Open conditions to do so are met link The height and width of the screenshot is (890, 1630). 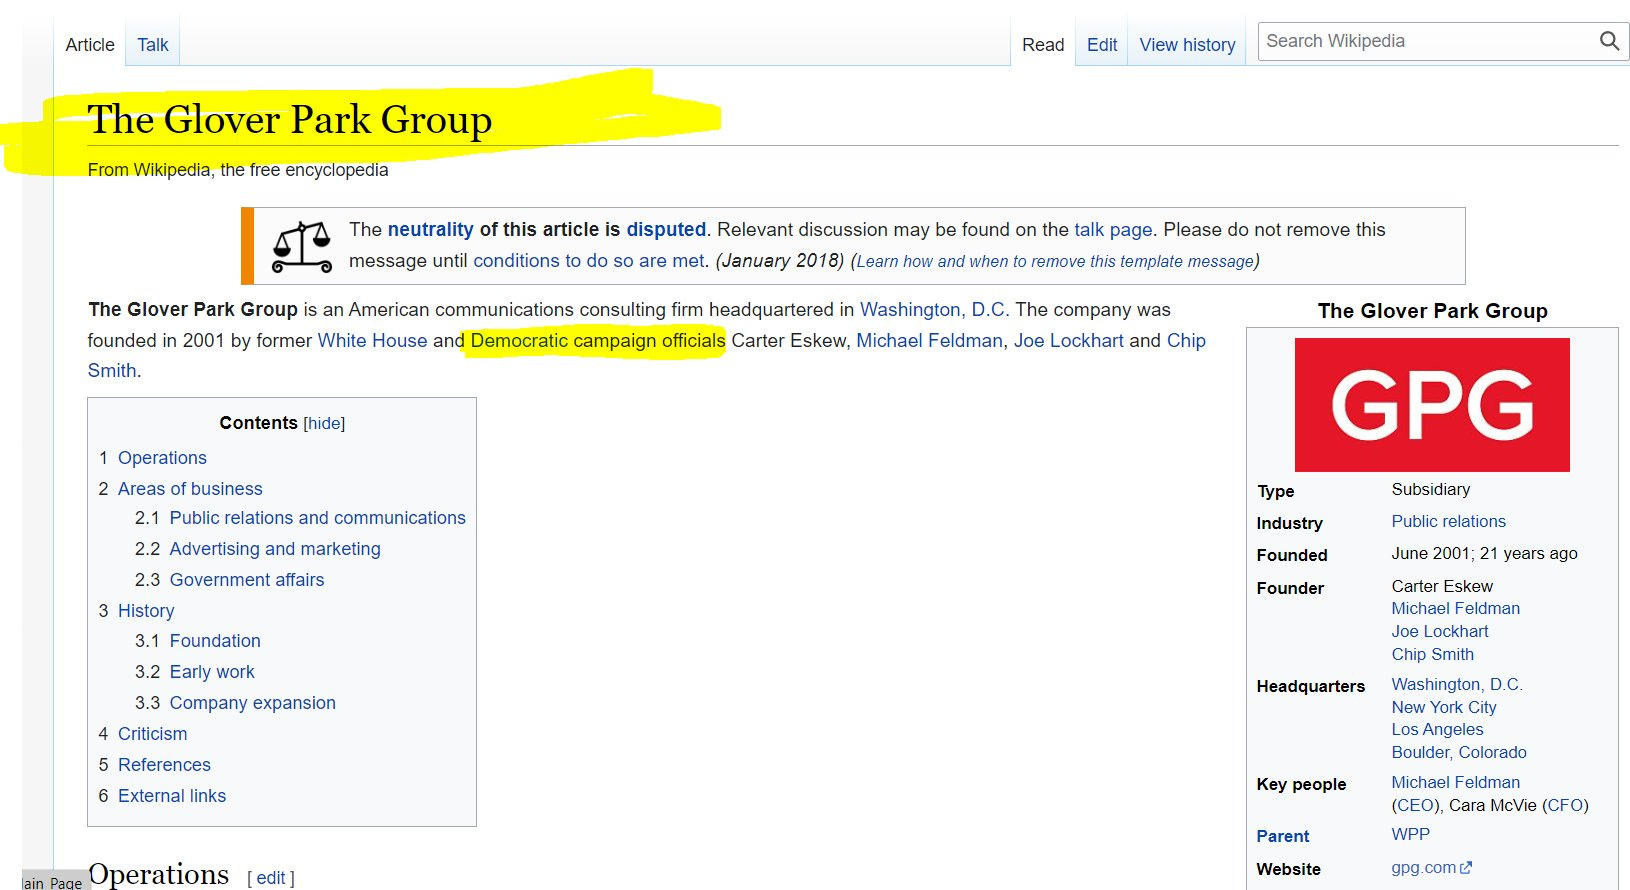pyautogui.click(x=589, y=260)
